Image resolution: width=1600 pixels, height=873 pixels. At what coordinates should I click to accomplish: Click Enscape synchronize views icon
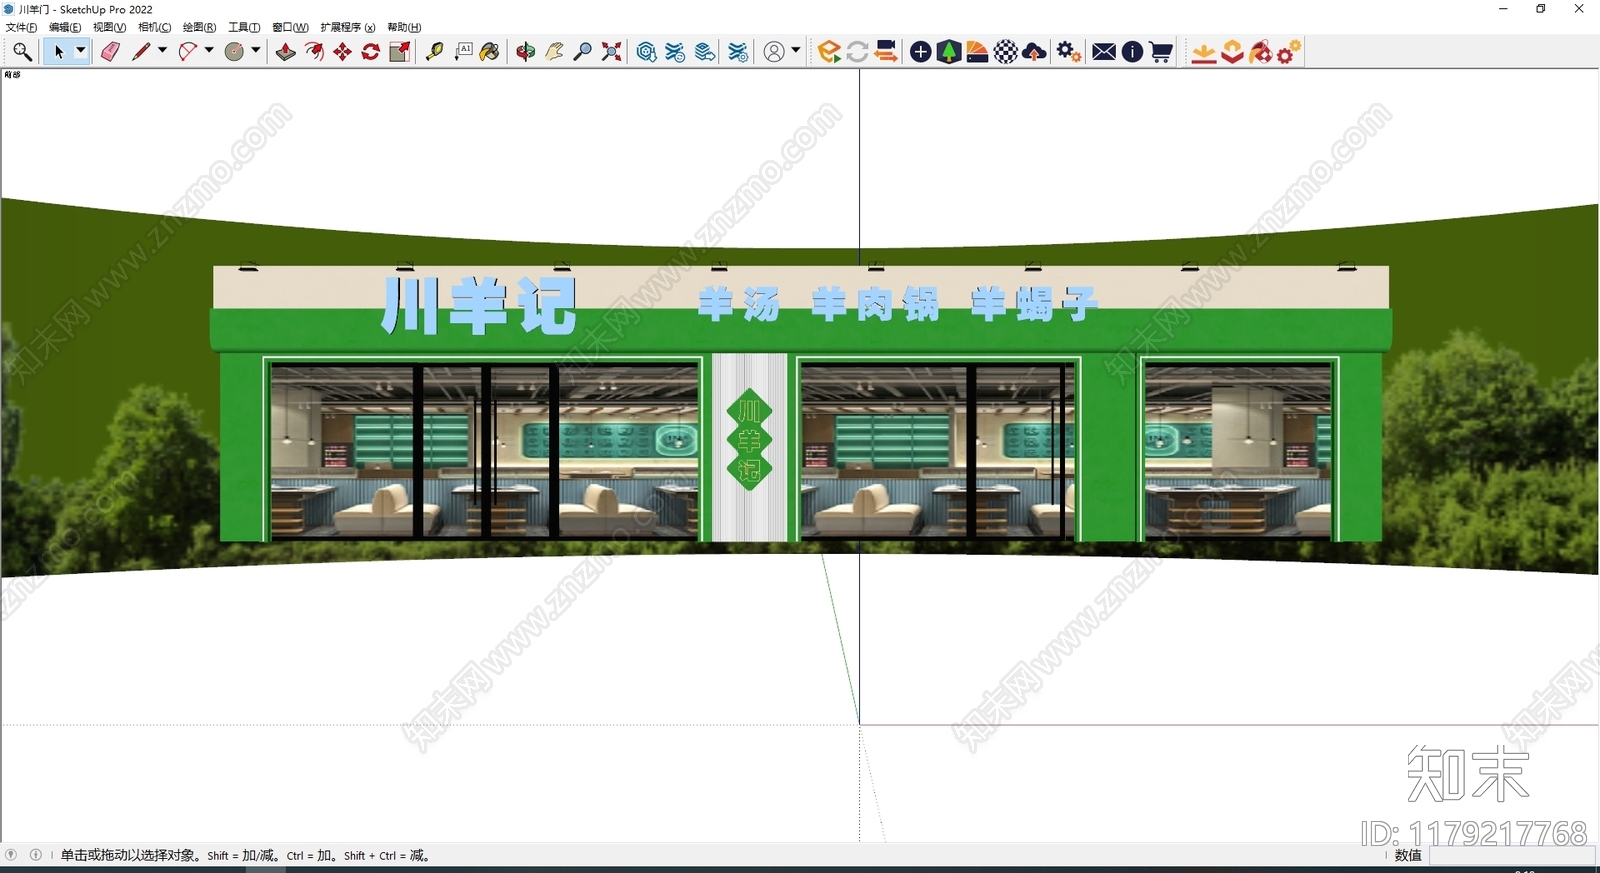(886, 52)
